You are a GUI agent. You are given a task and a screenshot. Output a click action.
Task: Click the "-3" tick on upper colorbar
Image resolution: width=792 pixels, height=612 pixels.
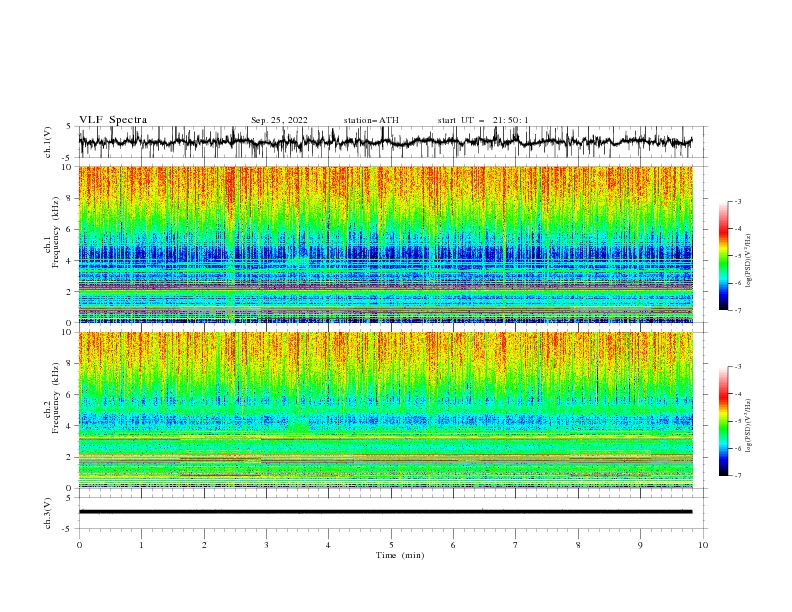coord(737,201)
